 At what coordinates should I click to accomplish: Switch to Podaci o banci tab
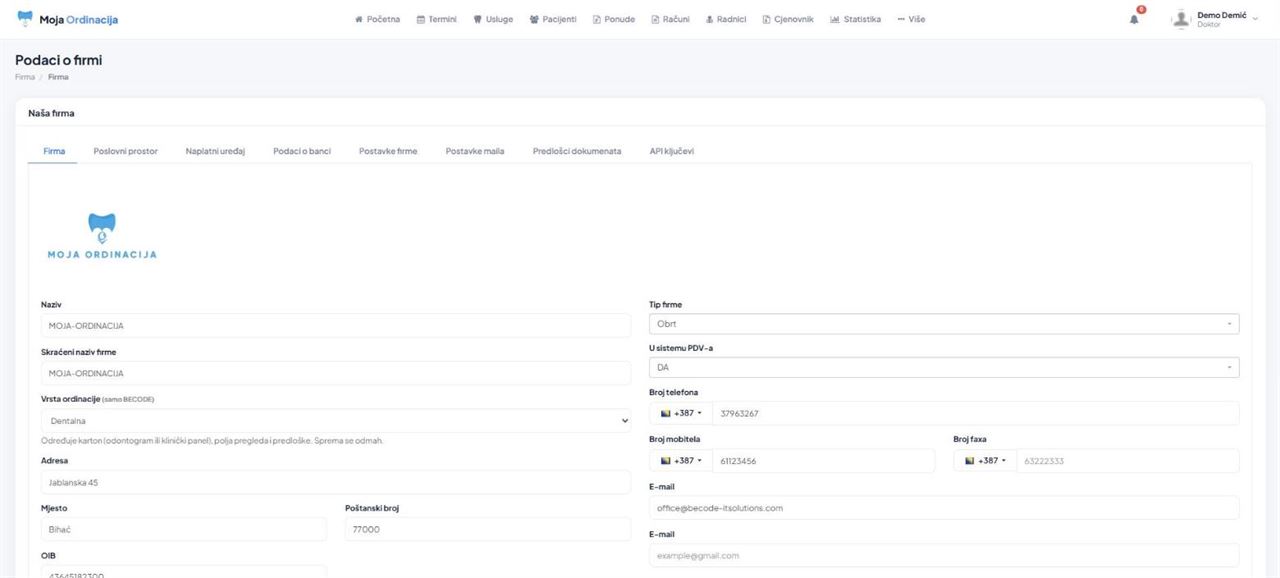pyautogui.click(x=302, y=151)
